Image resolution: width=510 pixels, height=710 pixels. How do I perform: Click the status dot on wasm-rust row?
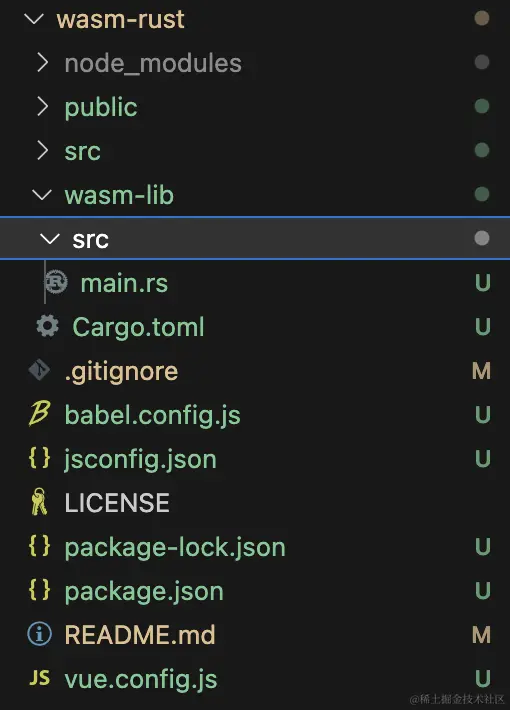point(482,19)
